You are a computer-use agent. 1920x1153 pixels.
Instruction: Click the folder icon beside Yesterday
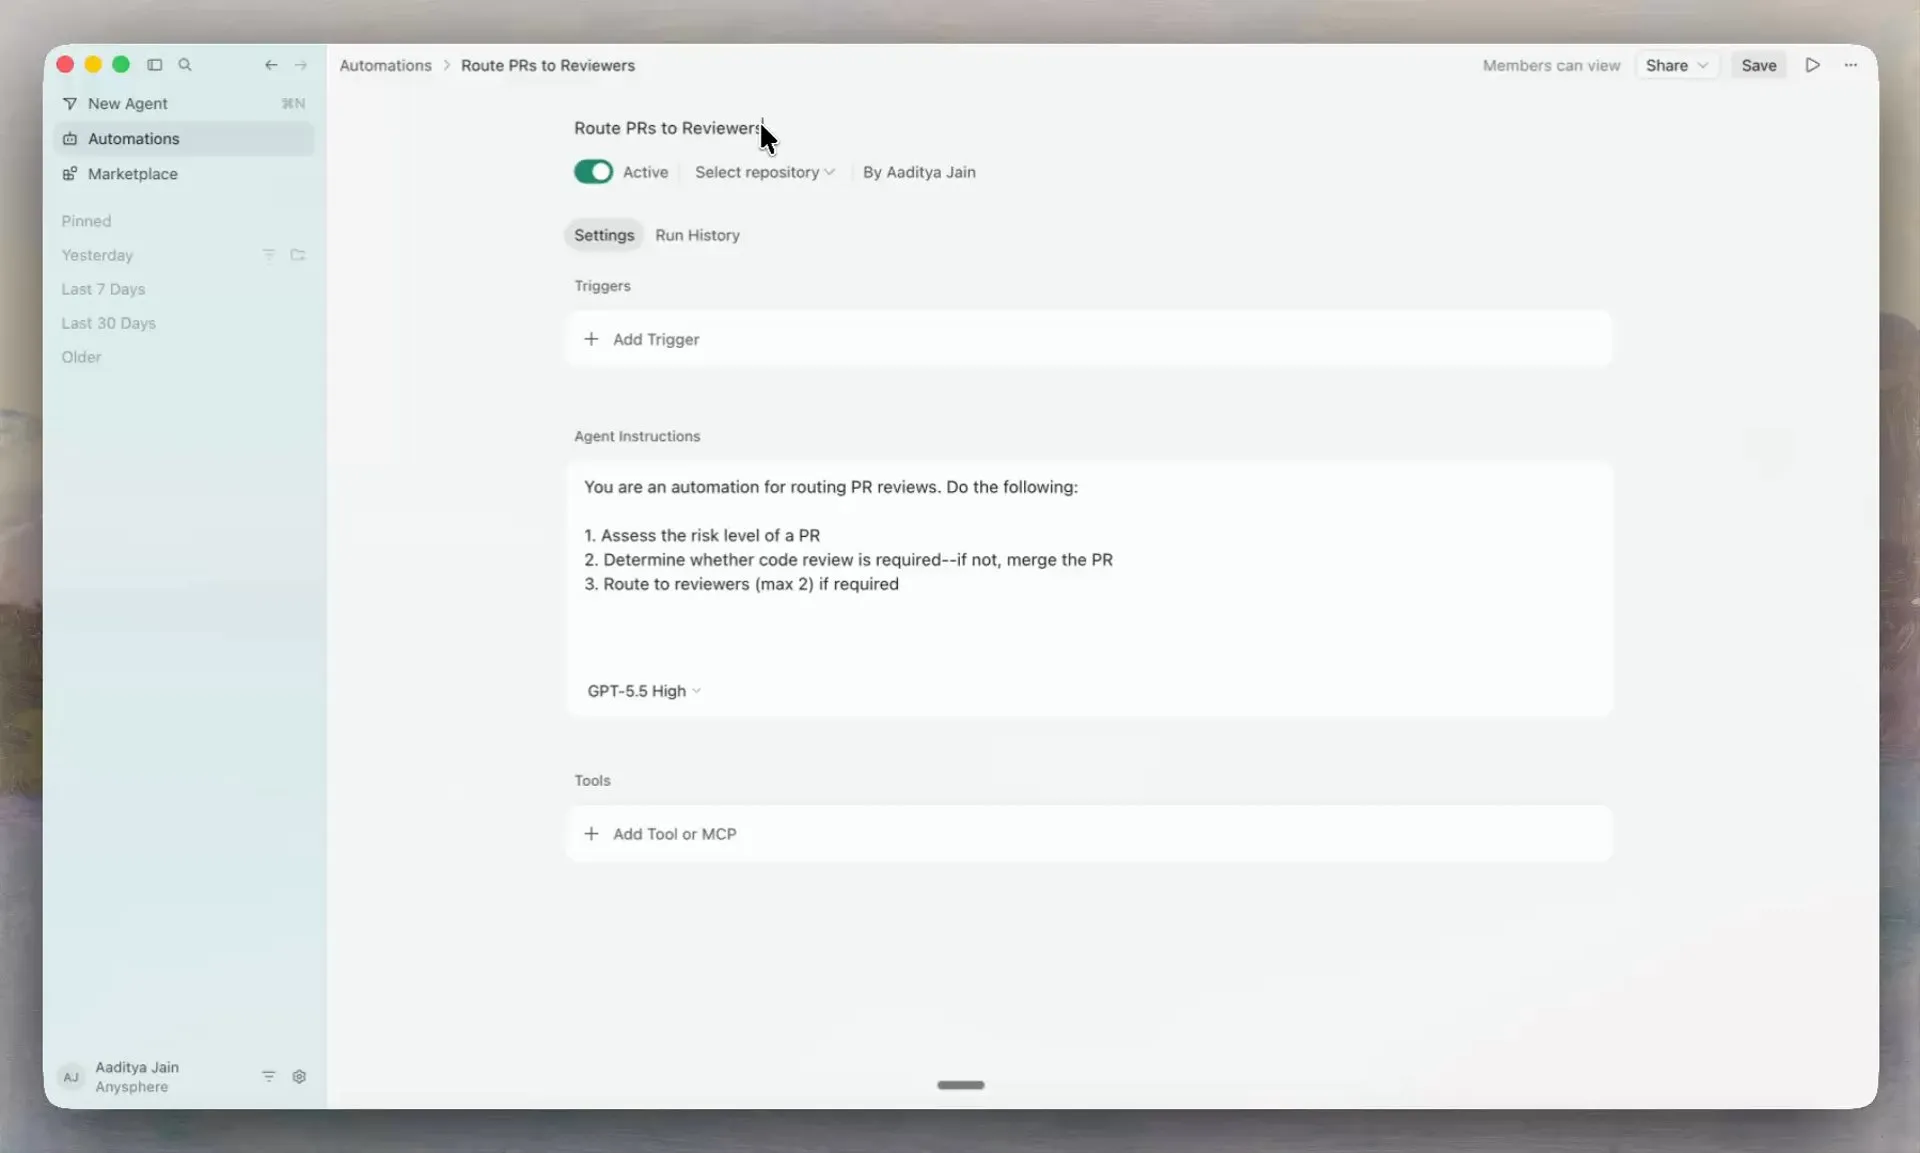(298, 255)
